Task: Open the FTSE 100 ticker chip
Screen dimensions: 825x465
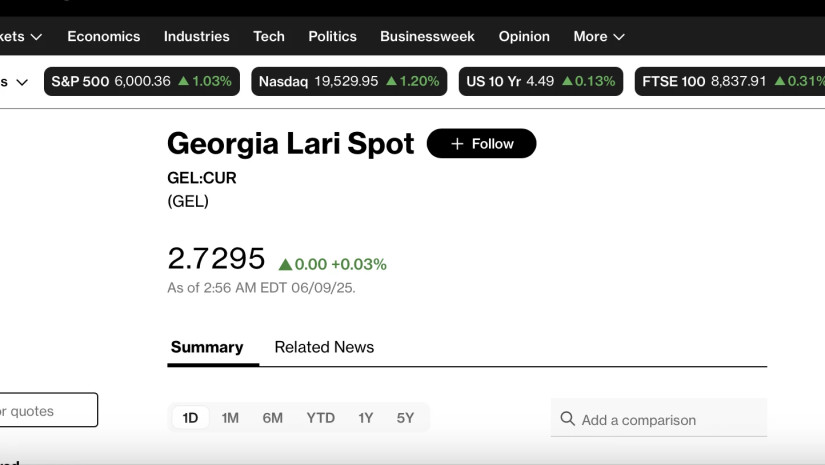Action: pos(730,81)
